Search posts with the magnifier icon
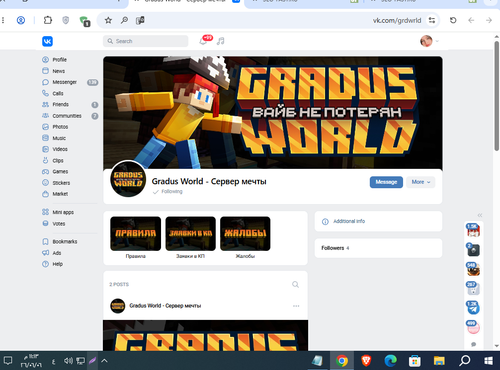Screen dimensions: 500x370 pos(295,284)
